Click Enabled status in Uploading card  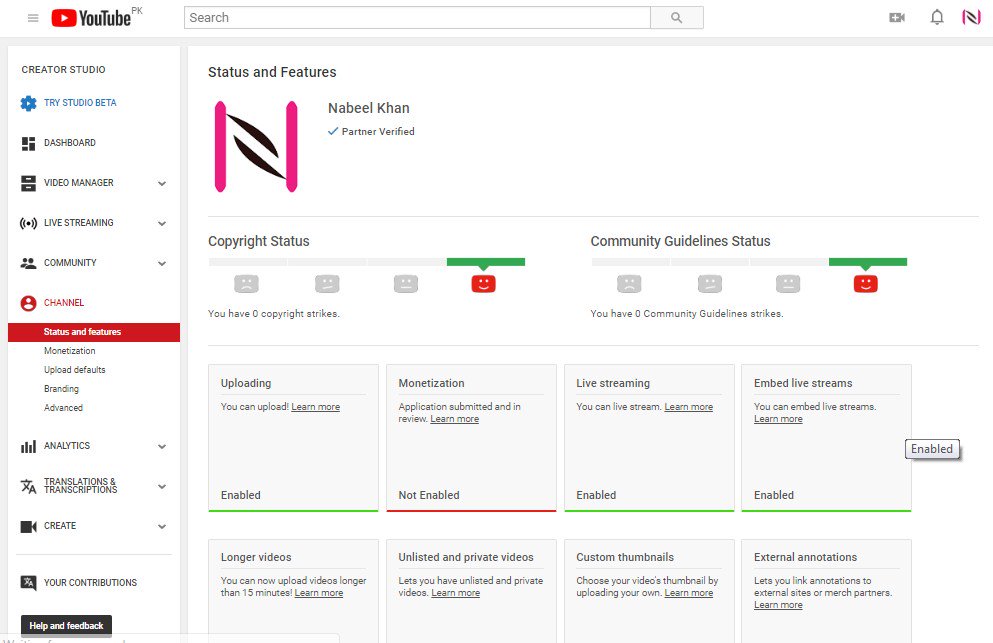pos(241,495)
